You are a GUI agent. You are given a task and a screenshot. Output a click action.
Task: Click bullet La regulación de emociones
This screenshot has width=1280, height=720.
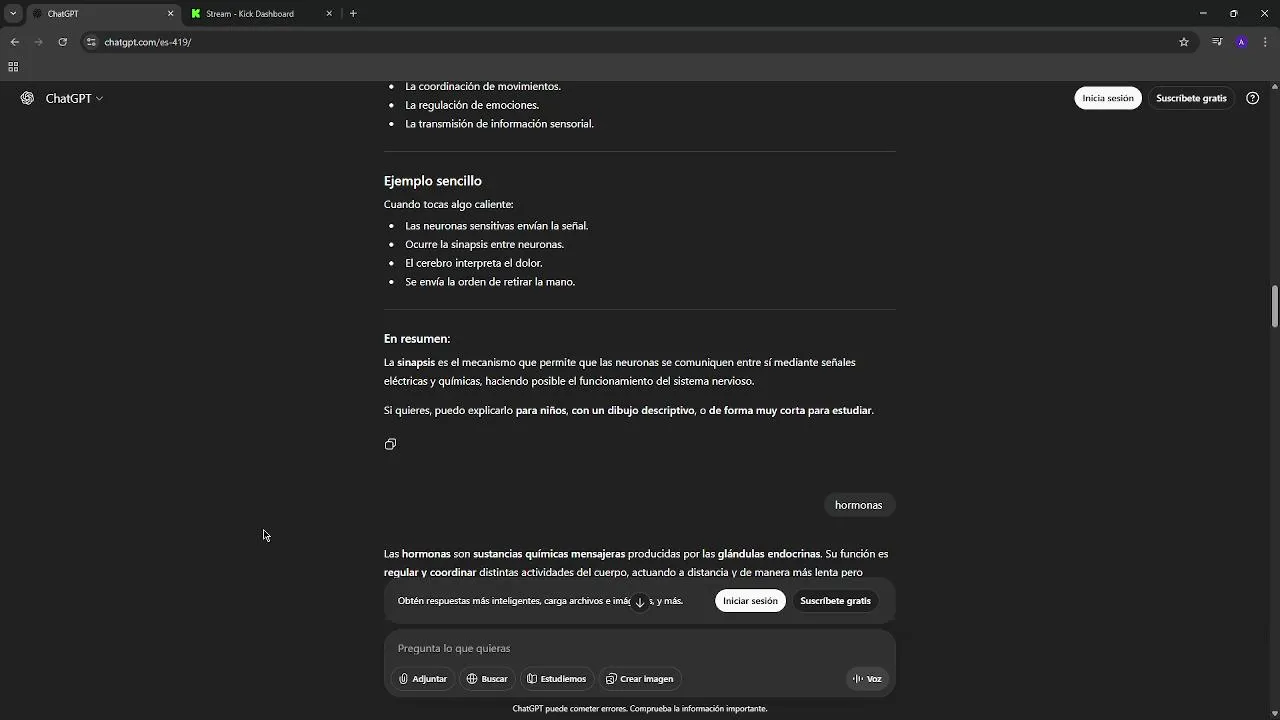point(472,105)
